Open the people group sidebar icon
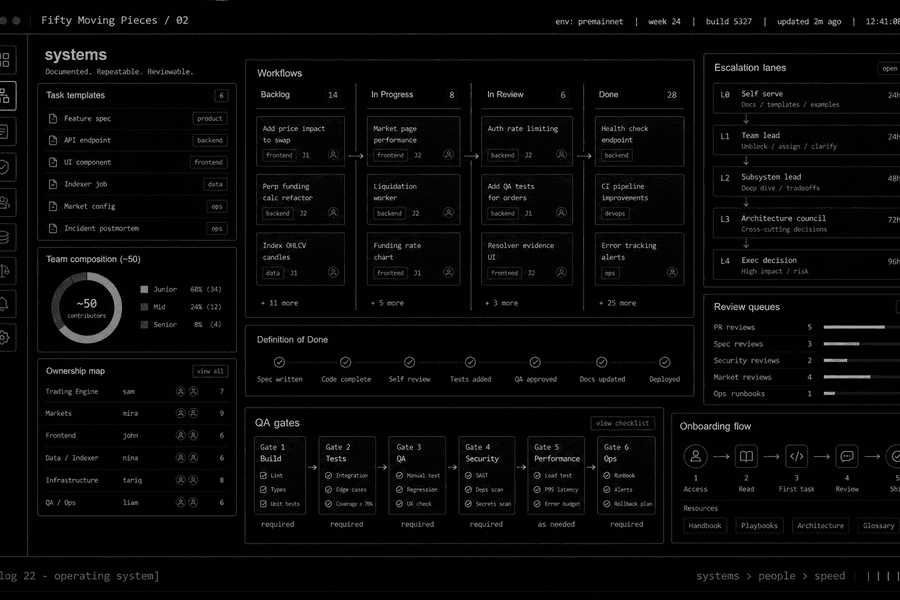 pyautogui.click(x=4, y=202)
